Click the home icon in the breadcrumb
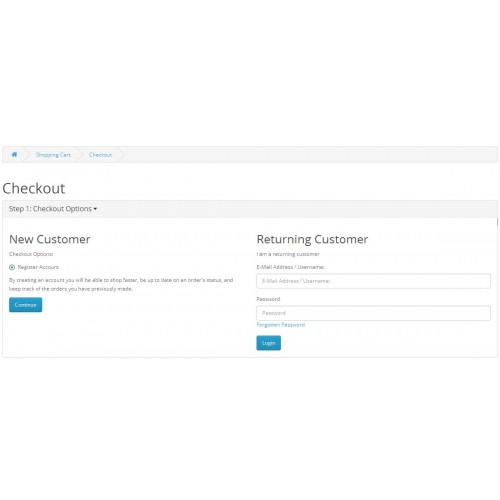Screen dimensions: 500x500 click(x=14, y=154)
